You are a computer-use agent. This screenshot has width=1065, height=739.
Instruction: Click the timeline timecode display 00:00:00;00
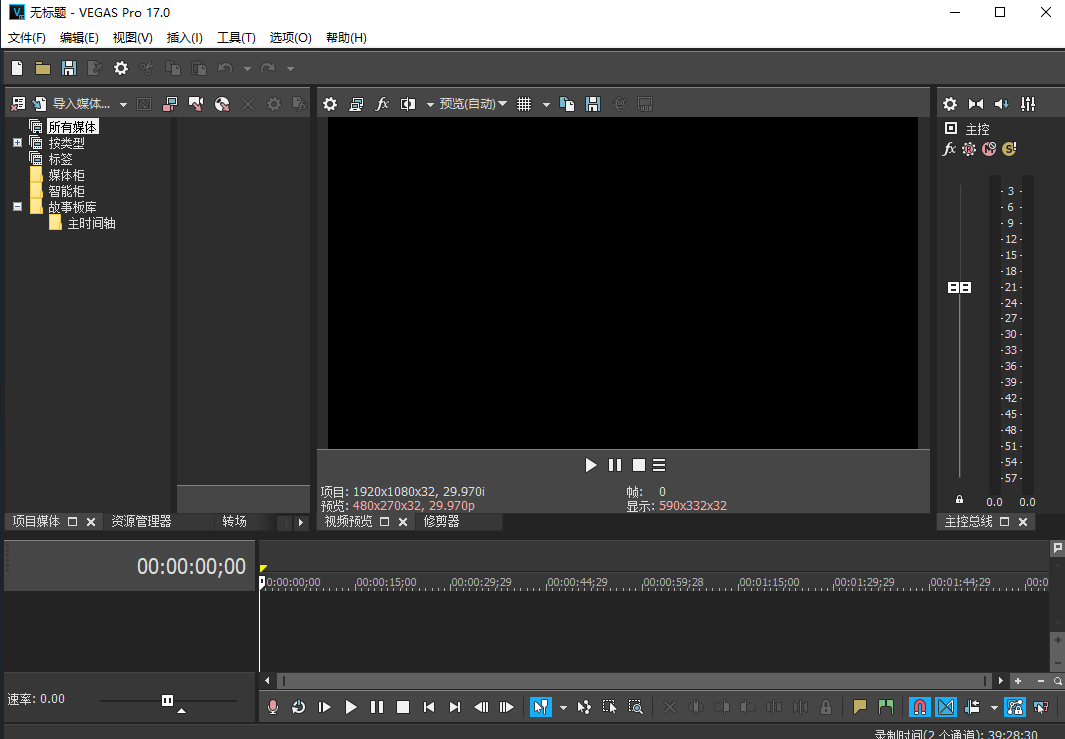191,566
